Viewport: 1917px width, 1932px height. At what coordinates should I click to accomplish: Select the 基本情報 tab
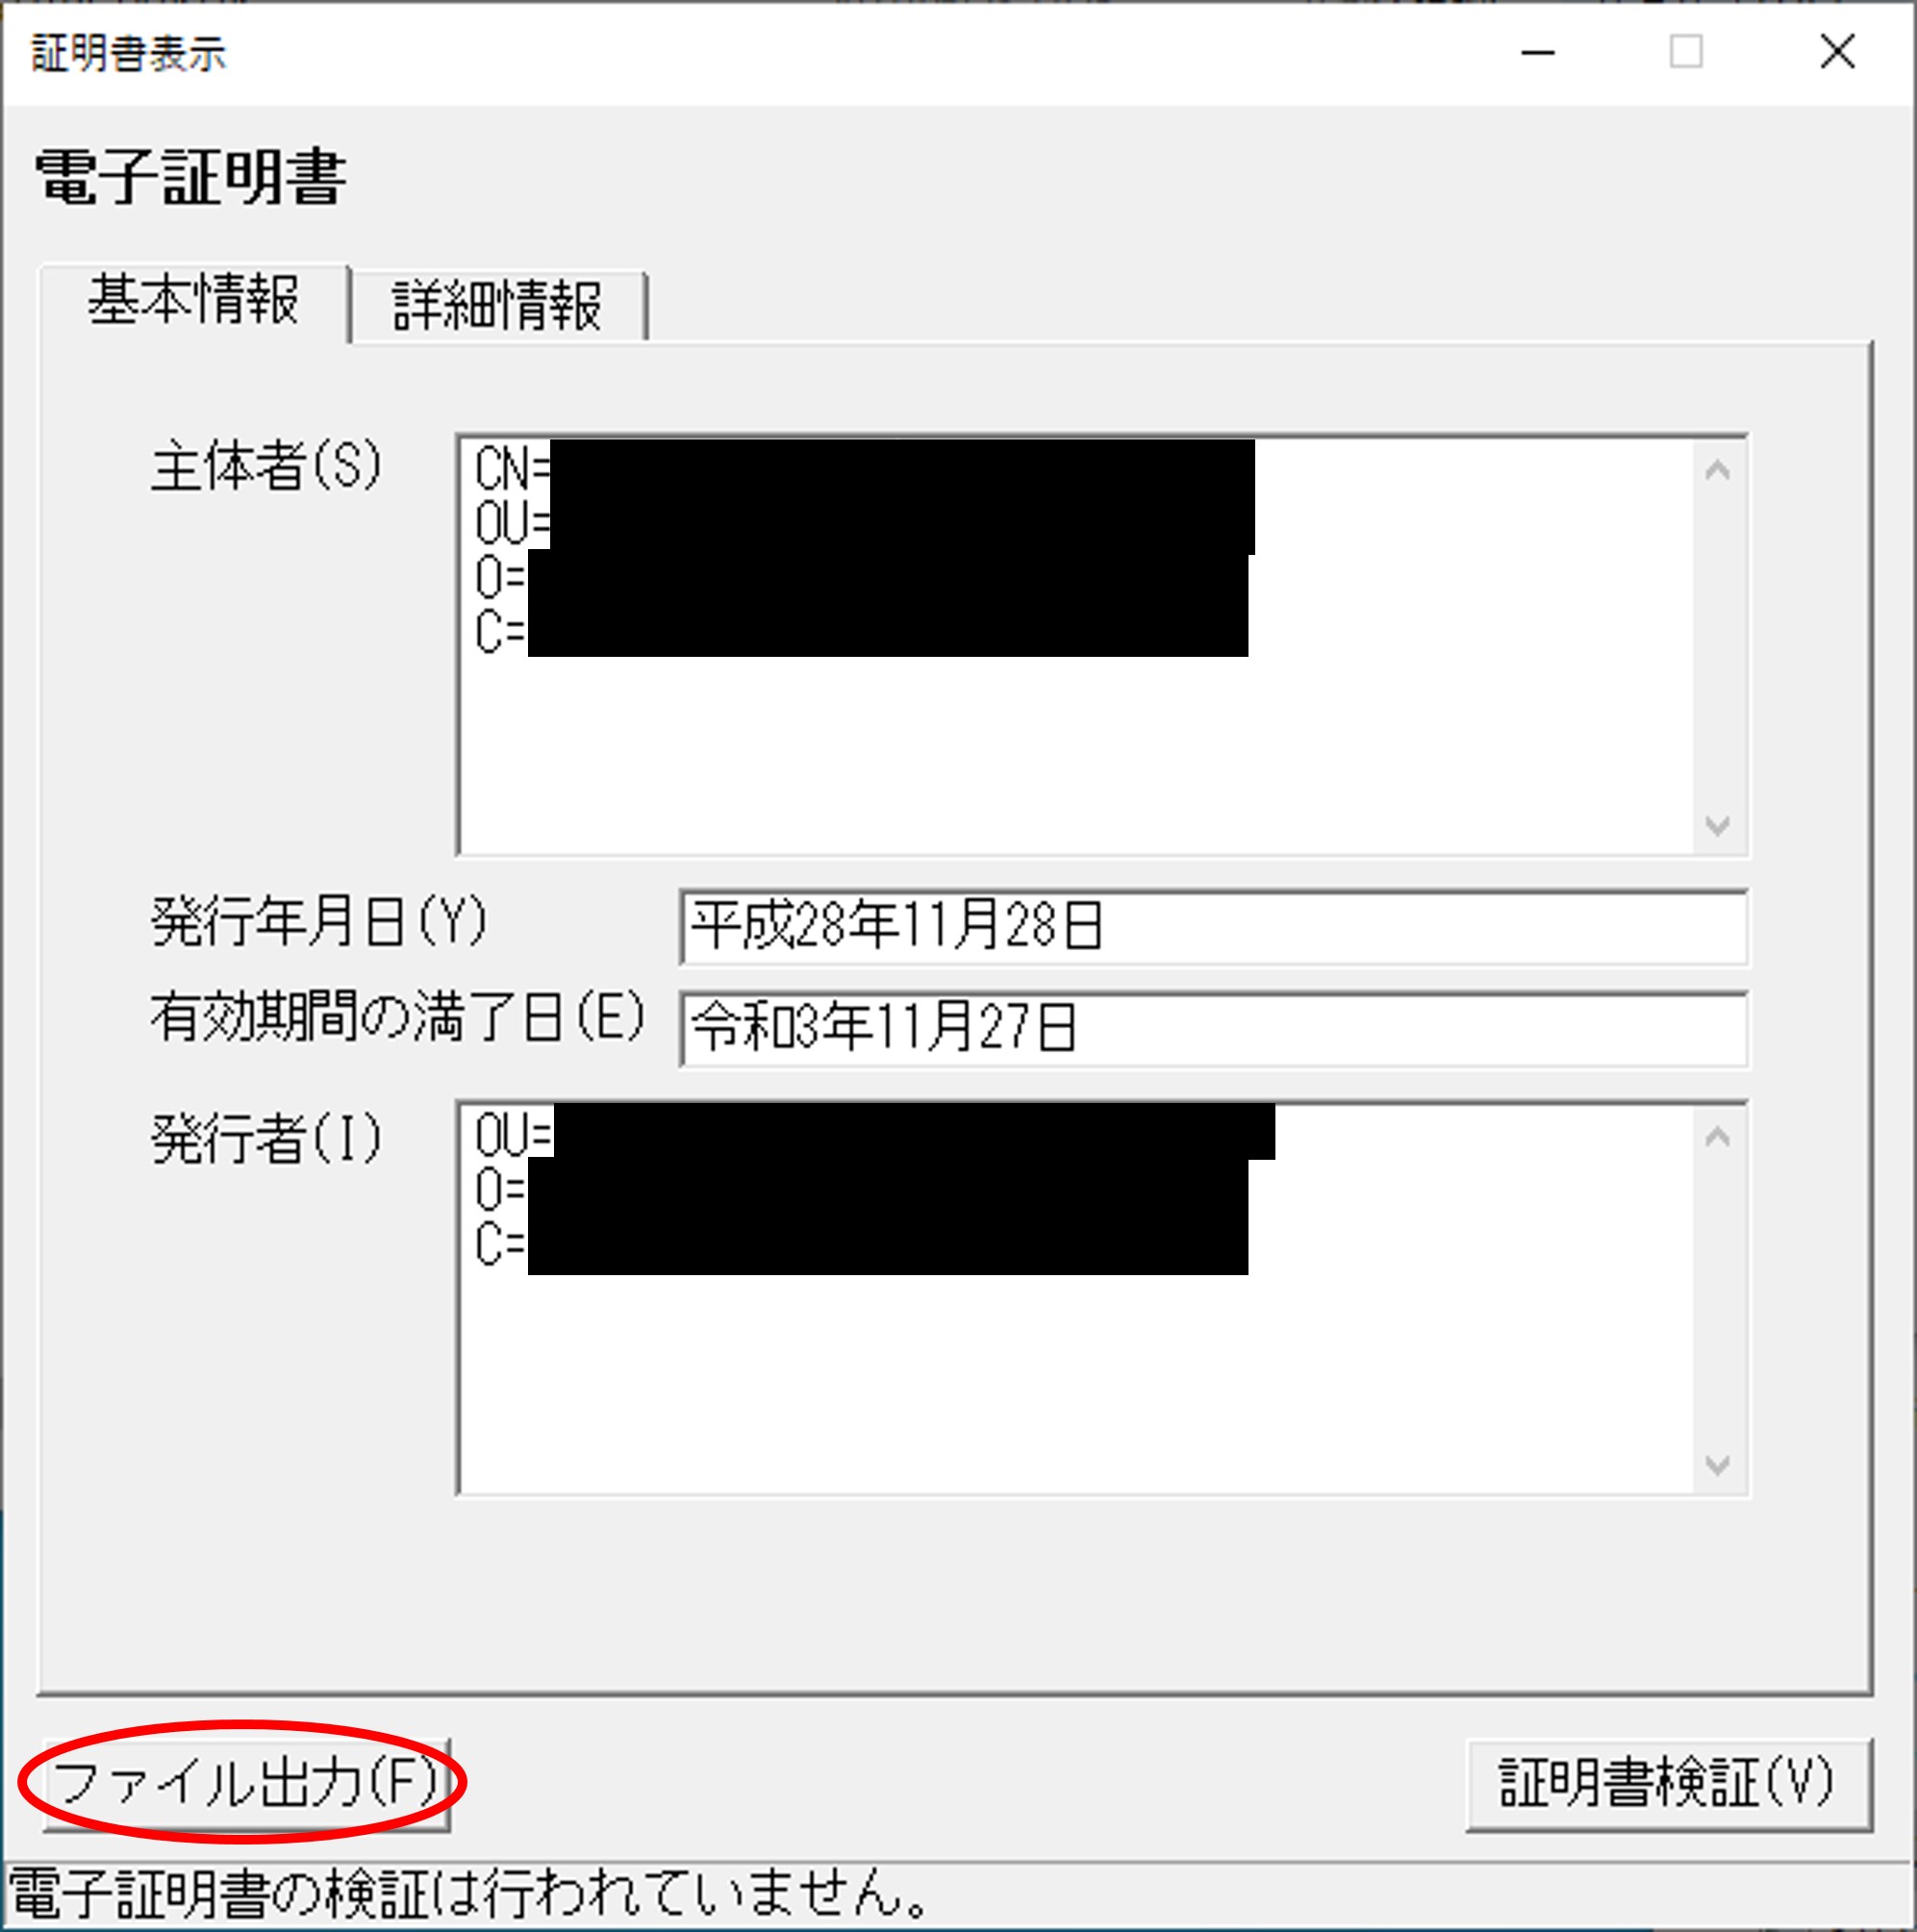[x=194, y=303]
